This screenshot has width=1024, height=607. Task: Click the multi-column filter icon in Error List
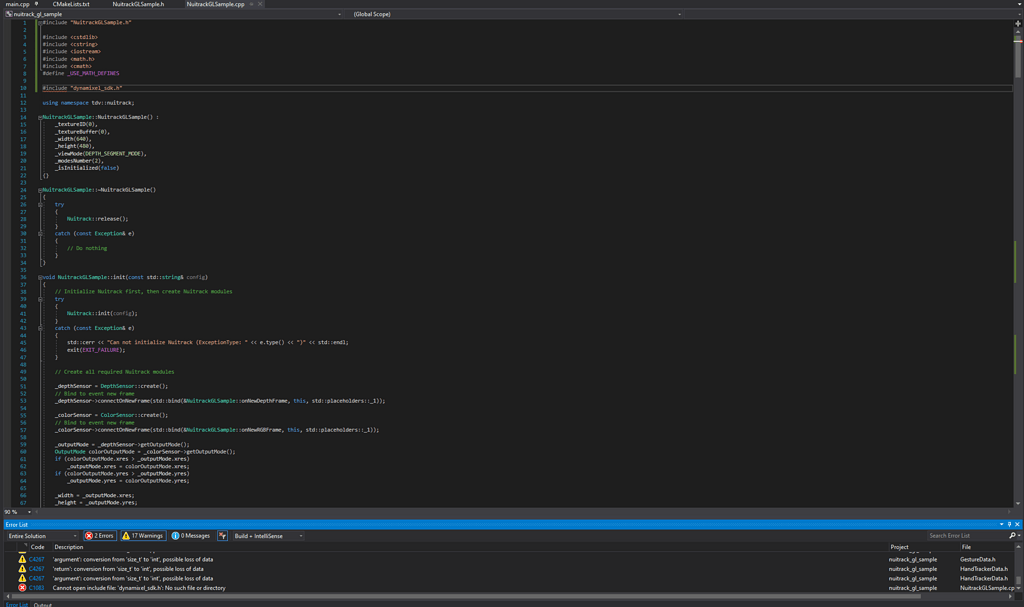tap(222, 535)
